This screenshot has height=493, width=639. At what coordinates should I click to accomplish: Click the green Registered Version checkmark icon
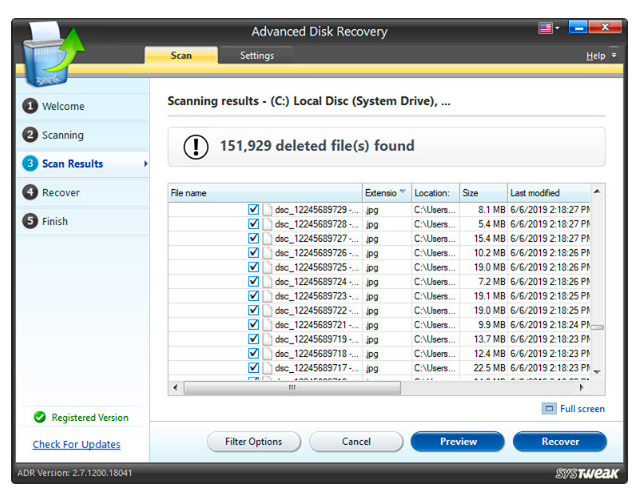(40, 417)
